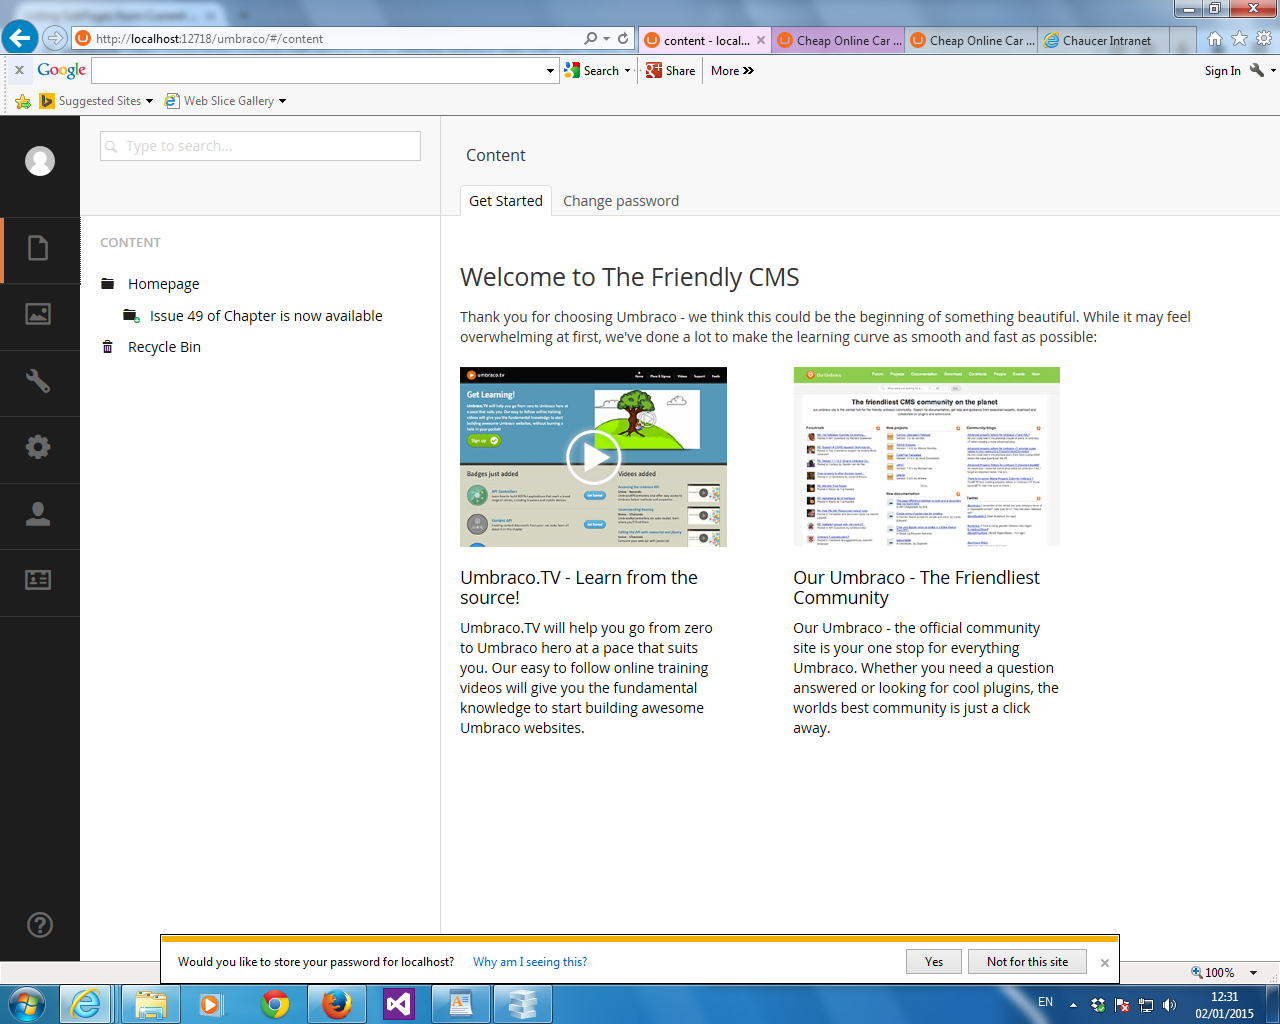Click the Google toolbar wrench settings icon
Screen dimensions: 1280x1024
[1257, 70]
